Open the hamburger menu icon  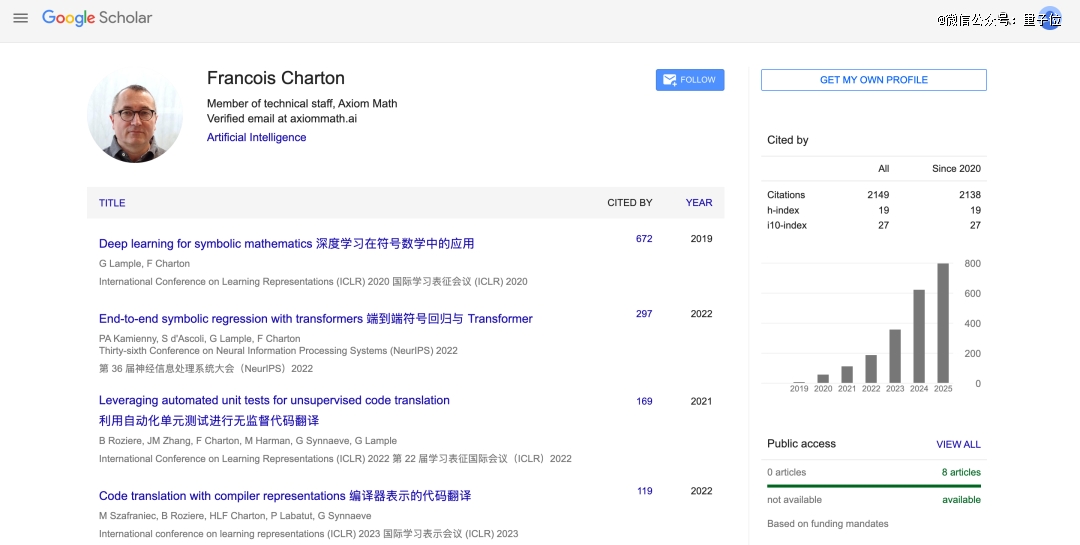click(x=20, y=18)
